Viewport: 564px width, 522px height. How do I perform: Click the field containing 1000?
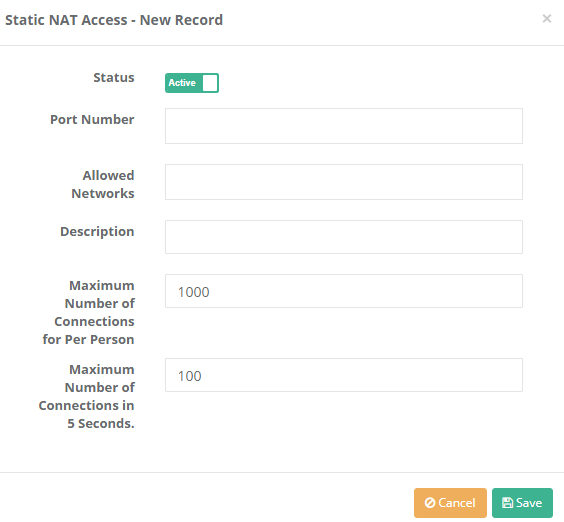(344, 291)
